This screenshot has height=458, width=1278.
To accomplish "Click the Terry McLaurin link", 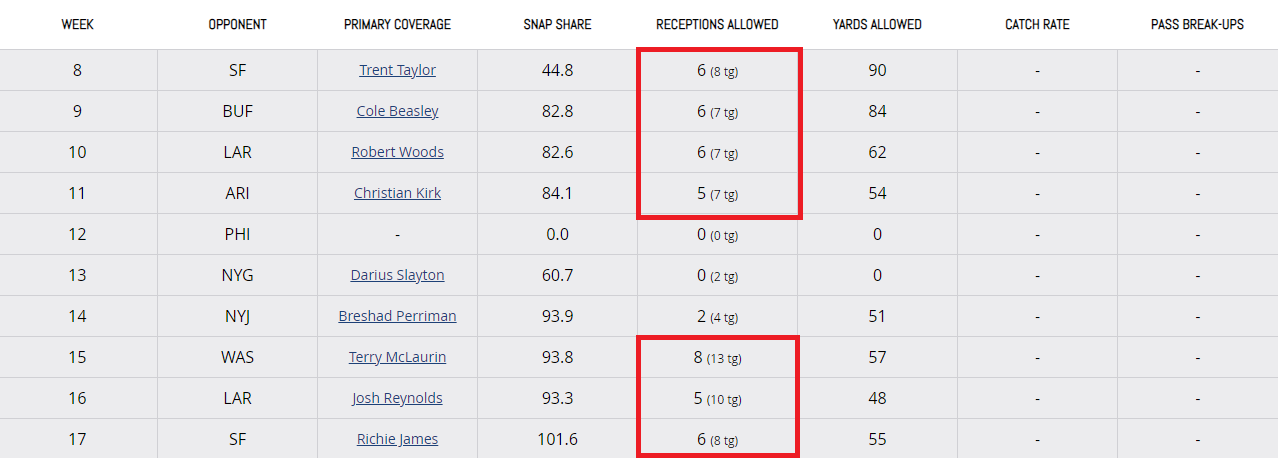I will (x=397, y=357).
